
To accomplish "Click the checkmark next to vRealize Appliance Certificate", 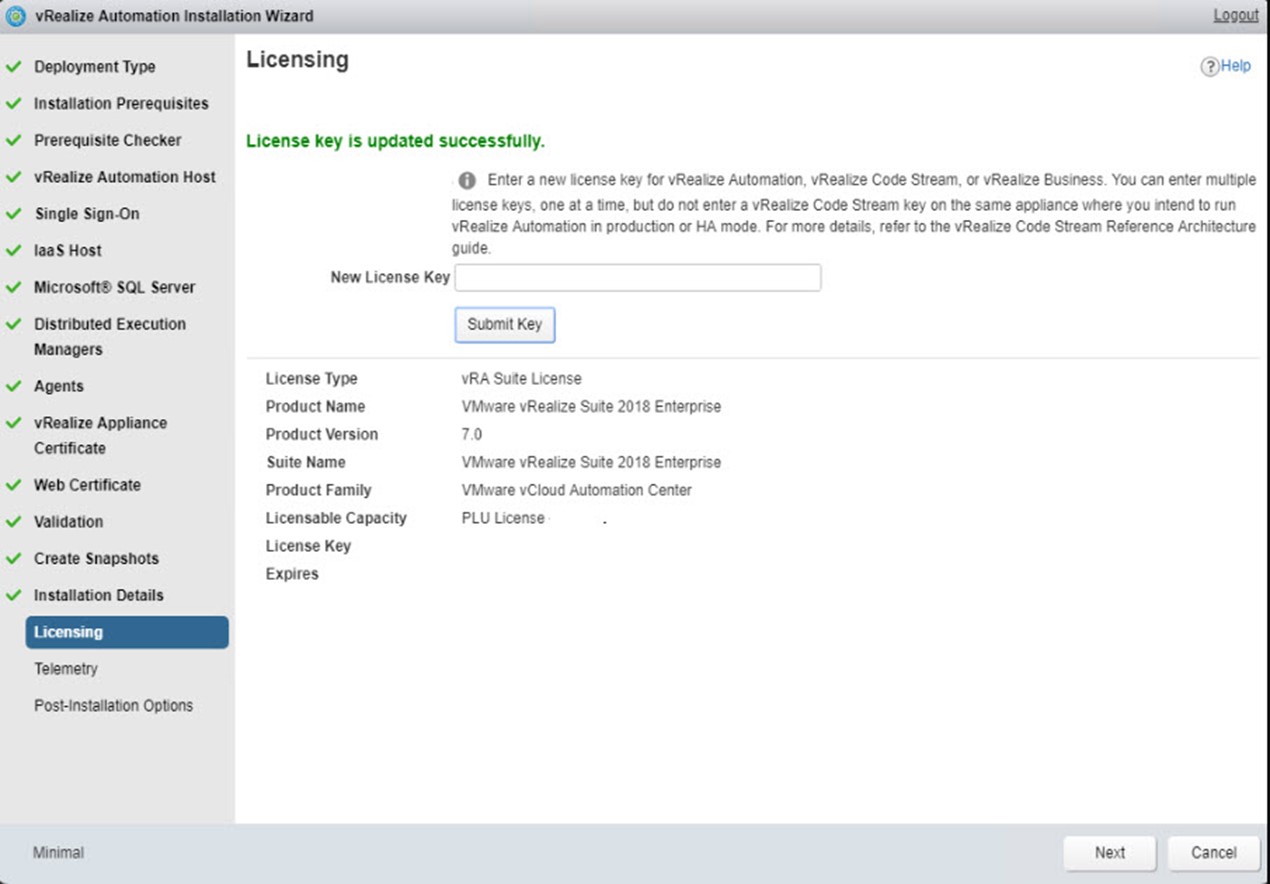I will pos(13,423).
